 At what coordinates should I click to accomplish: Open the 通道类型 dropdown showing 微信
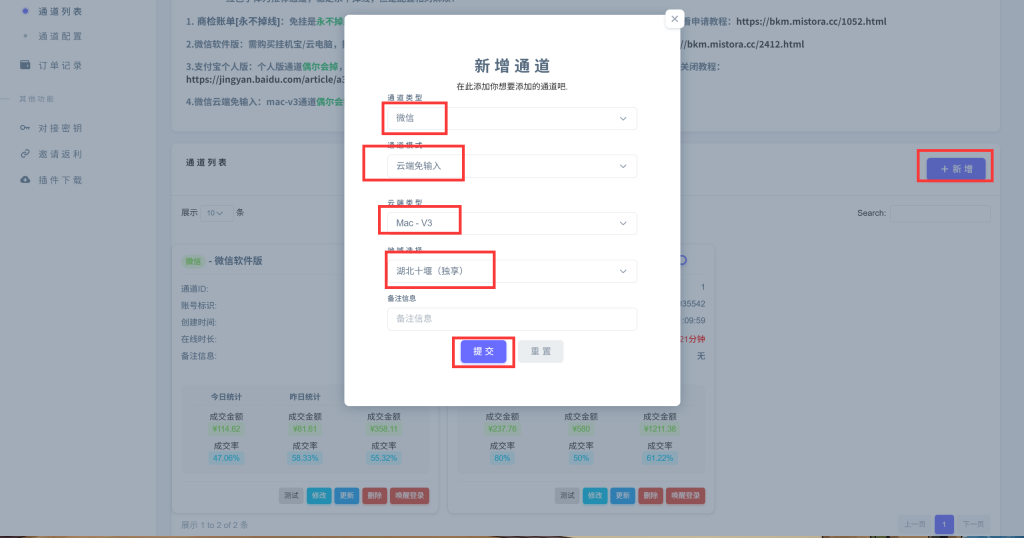click(511, 118)
